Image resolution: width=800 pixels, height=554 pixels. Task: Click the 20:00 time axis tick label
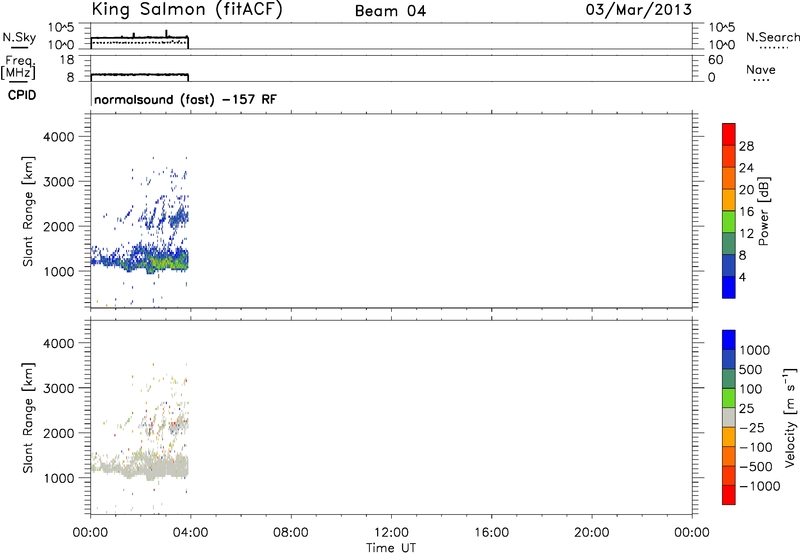coord(592,533)
